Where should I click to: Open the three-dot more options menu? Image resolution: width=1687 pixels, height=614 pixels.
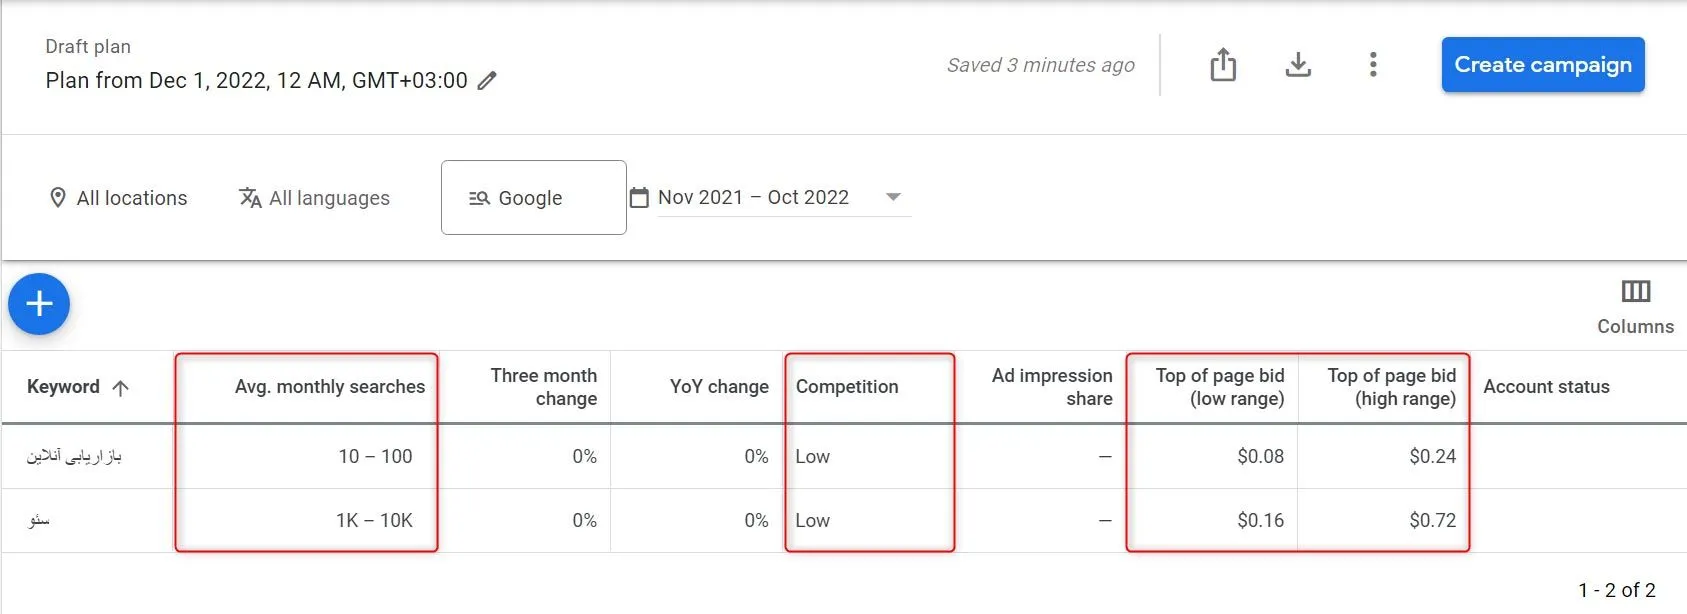click(1373, 65)
